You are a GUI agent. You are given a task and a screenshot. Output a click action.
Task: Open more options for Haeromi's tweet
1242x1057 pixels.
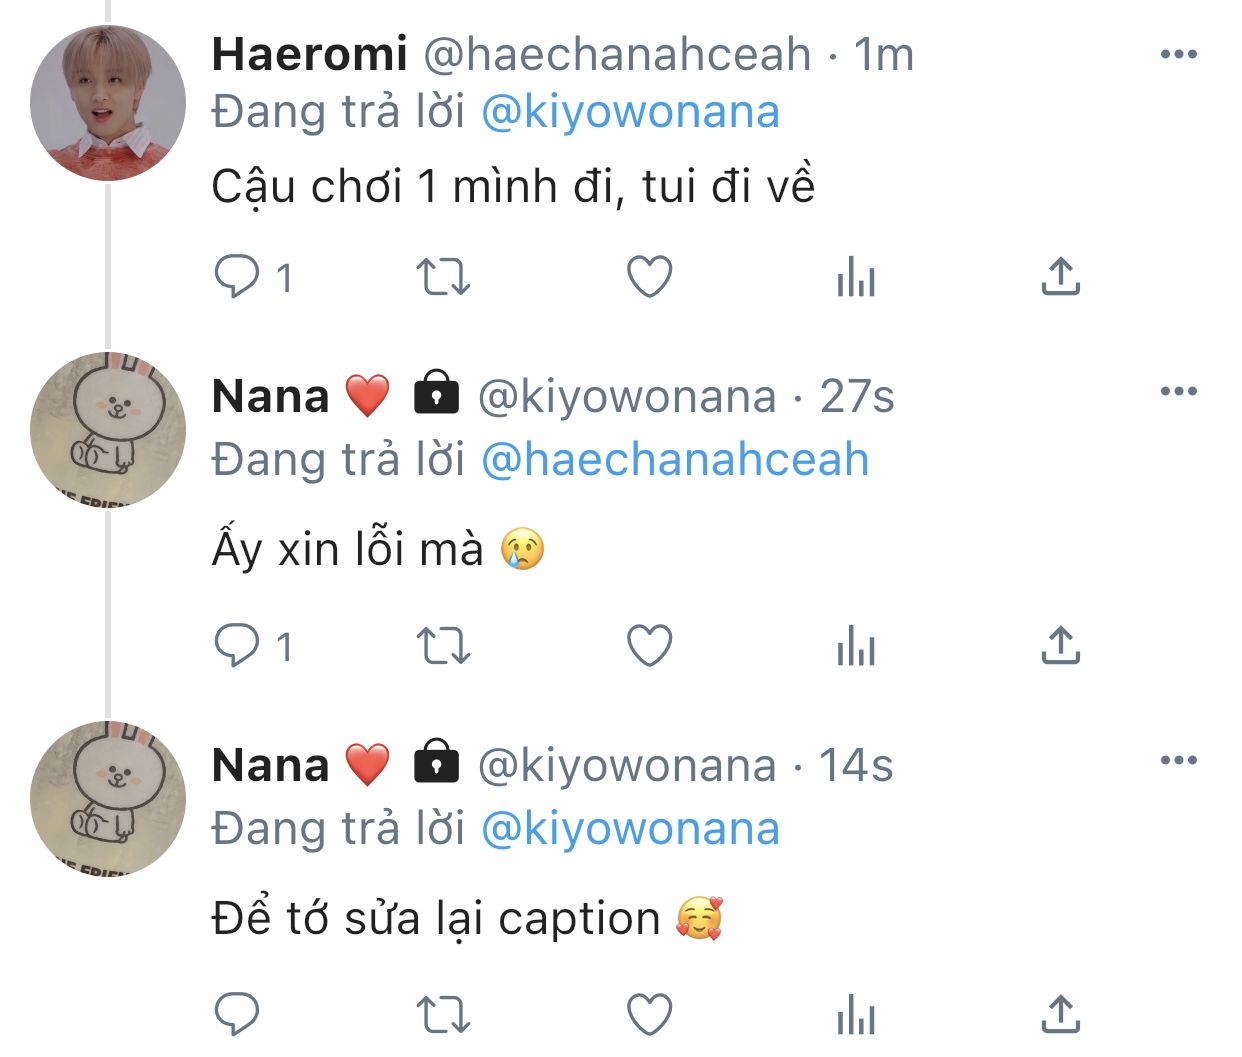[1178, 55]
